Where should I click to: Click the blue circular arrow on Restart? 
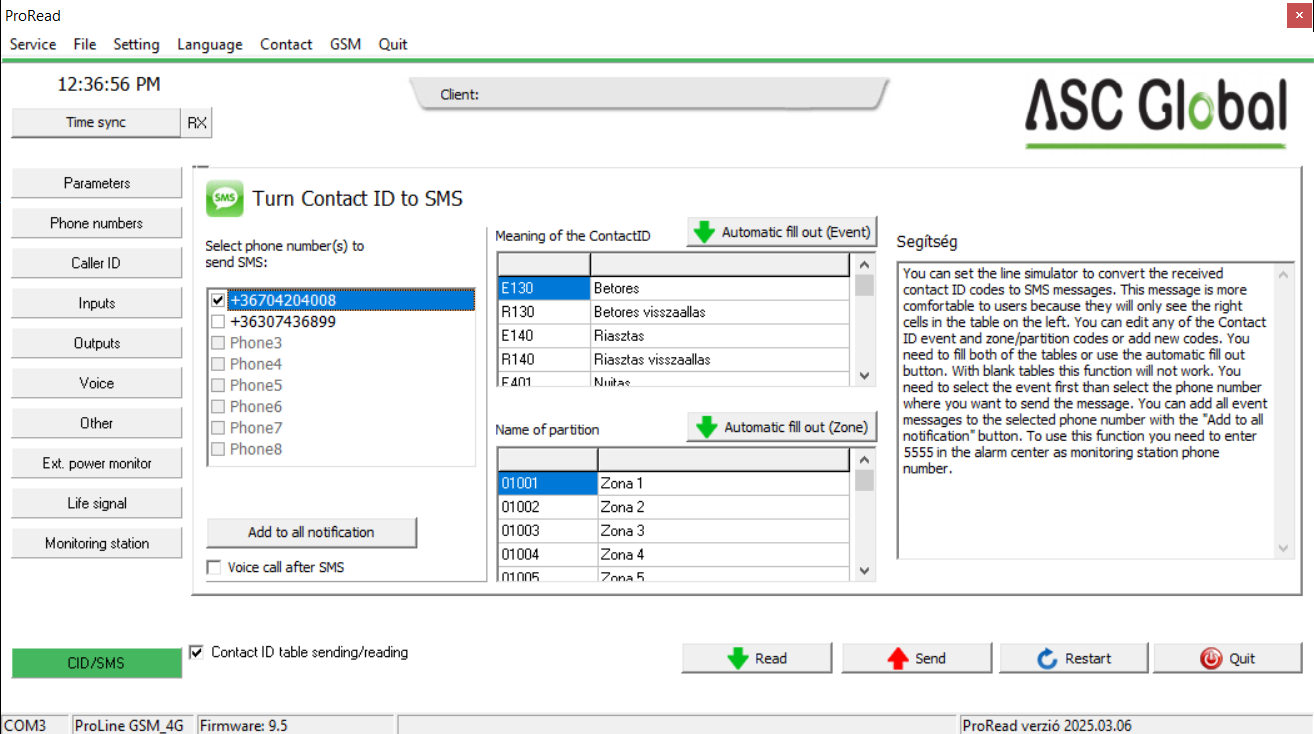(x=1047, y=658)
